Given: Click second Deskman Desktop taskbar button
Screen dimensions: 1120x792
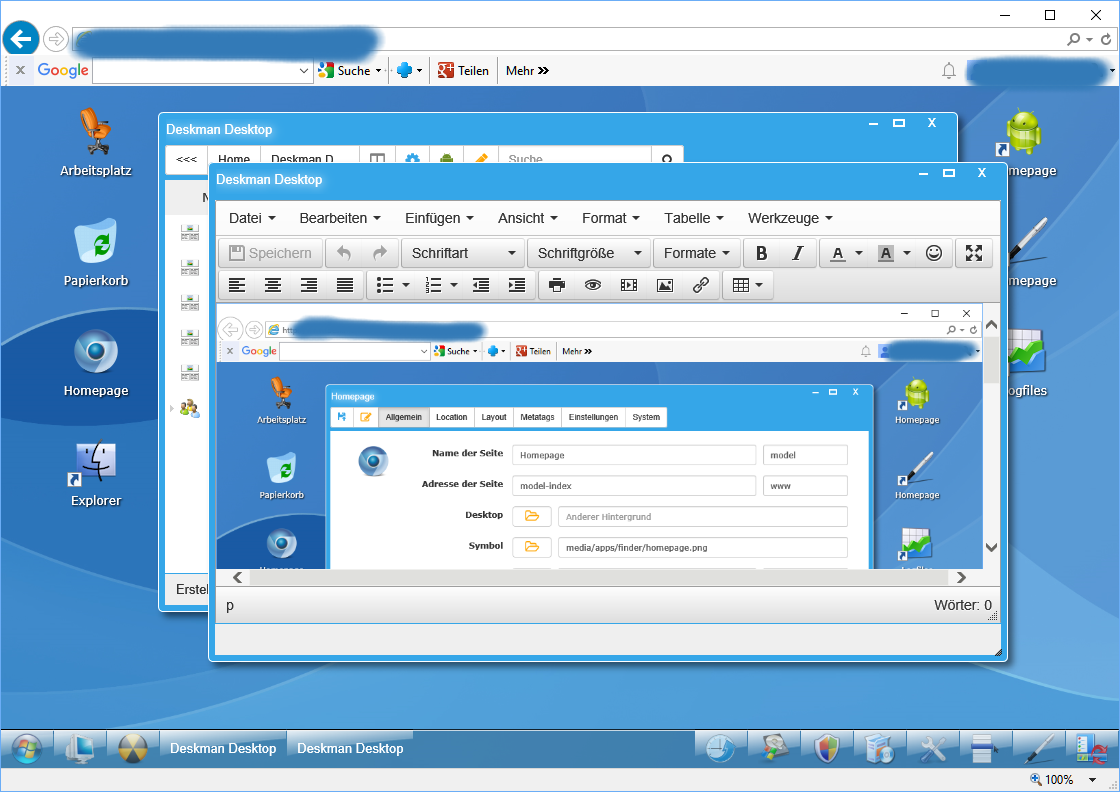Looking at the screenshot, I should 350,748.
